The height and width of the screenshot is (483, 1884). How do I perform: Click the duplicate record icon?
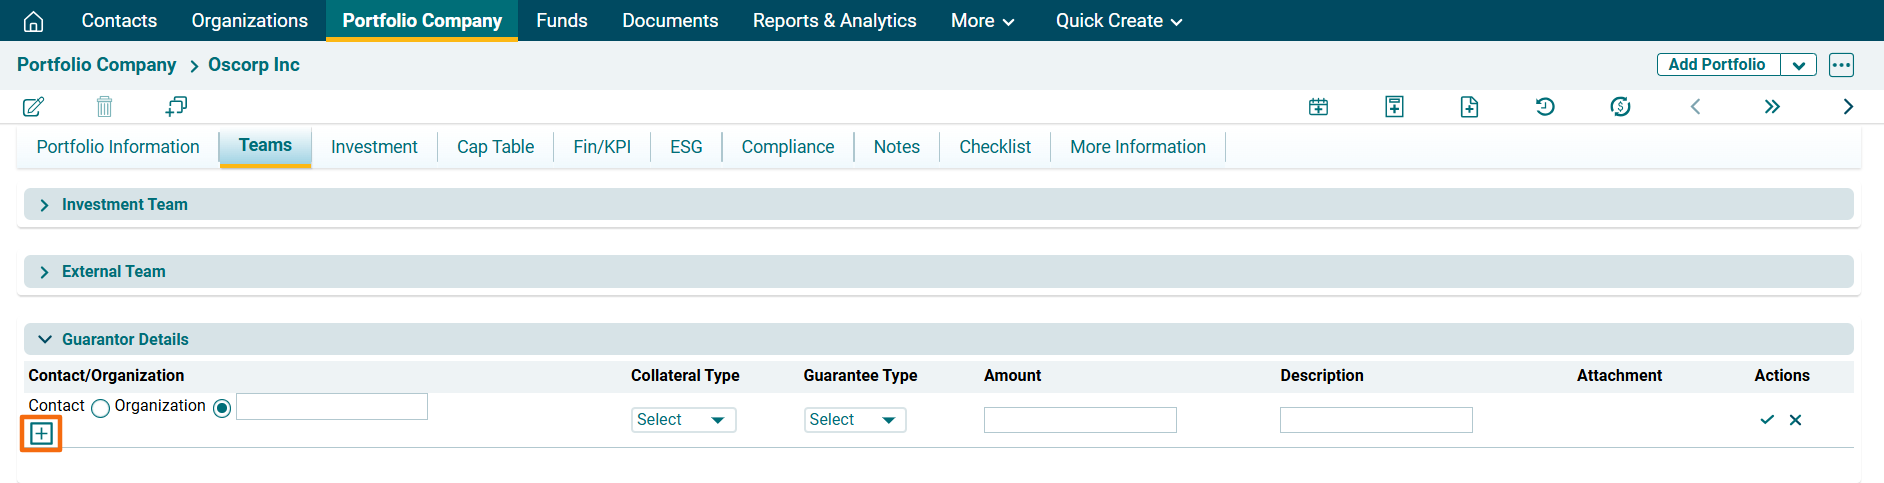pos(176,106)
